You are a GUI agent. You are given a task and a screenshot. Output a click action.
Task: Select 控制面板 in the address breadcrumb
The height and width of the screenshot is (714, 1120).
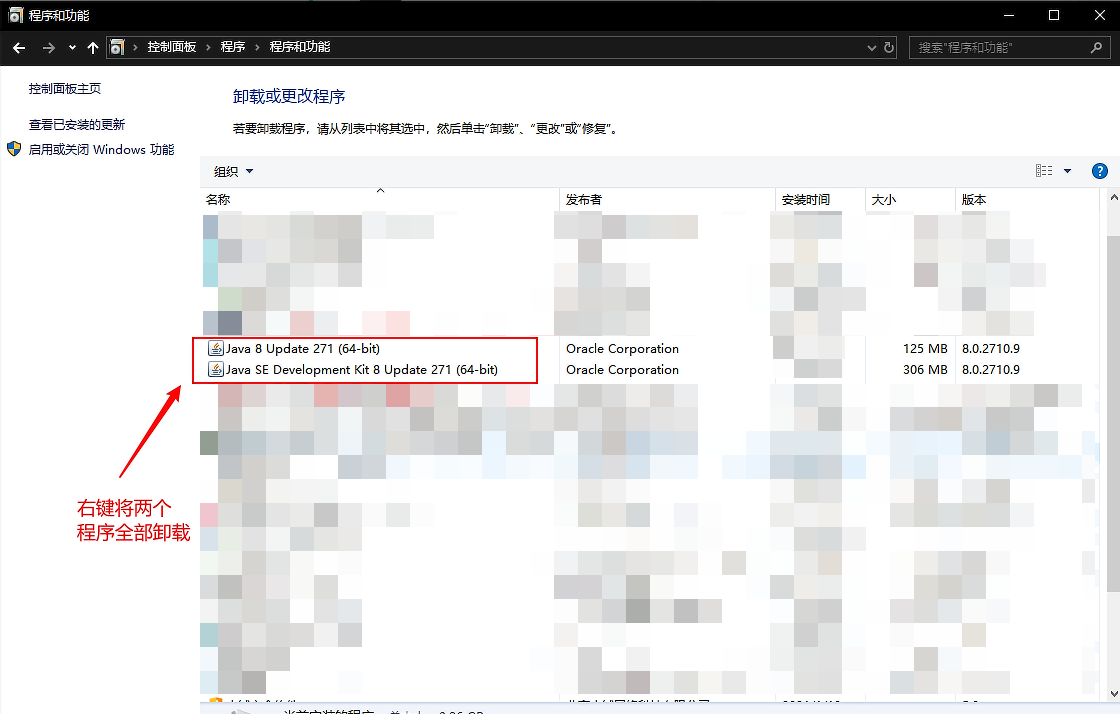click(x=173, y=47)
